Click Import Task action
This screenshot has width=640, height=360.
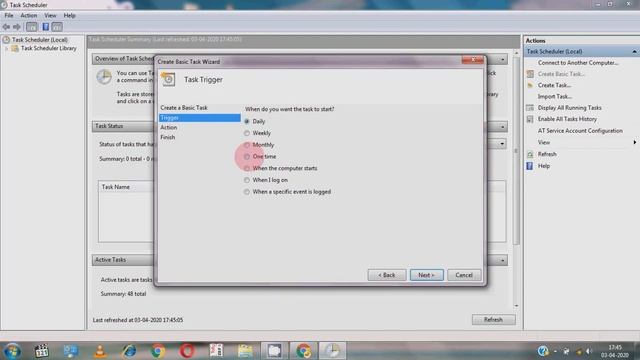pyautogui.click(x=555, y=97)
